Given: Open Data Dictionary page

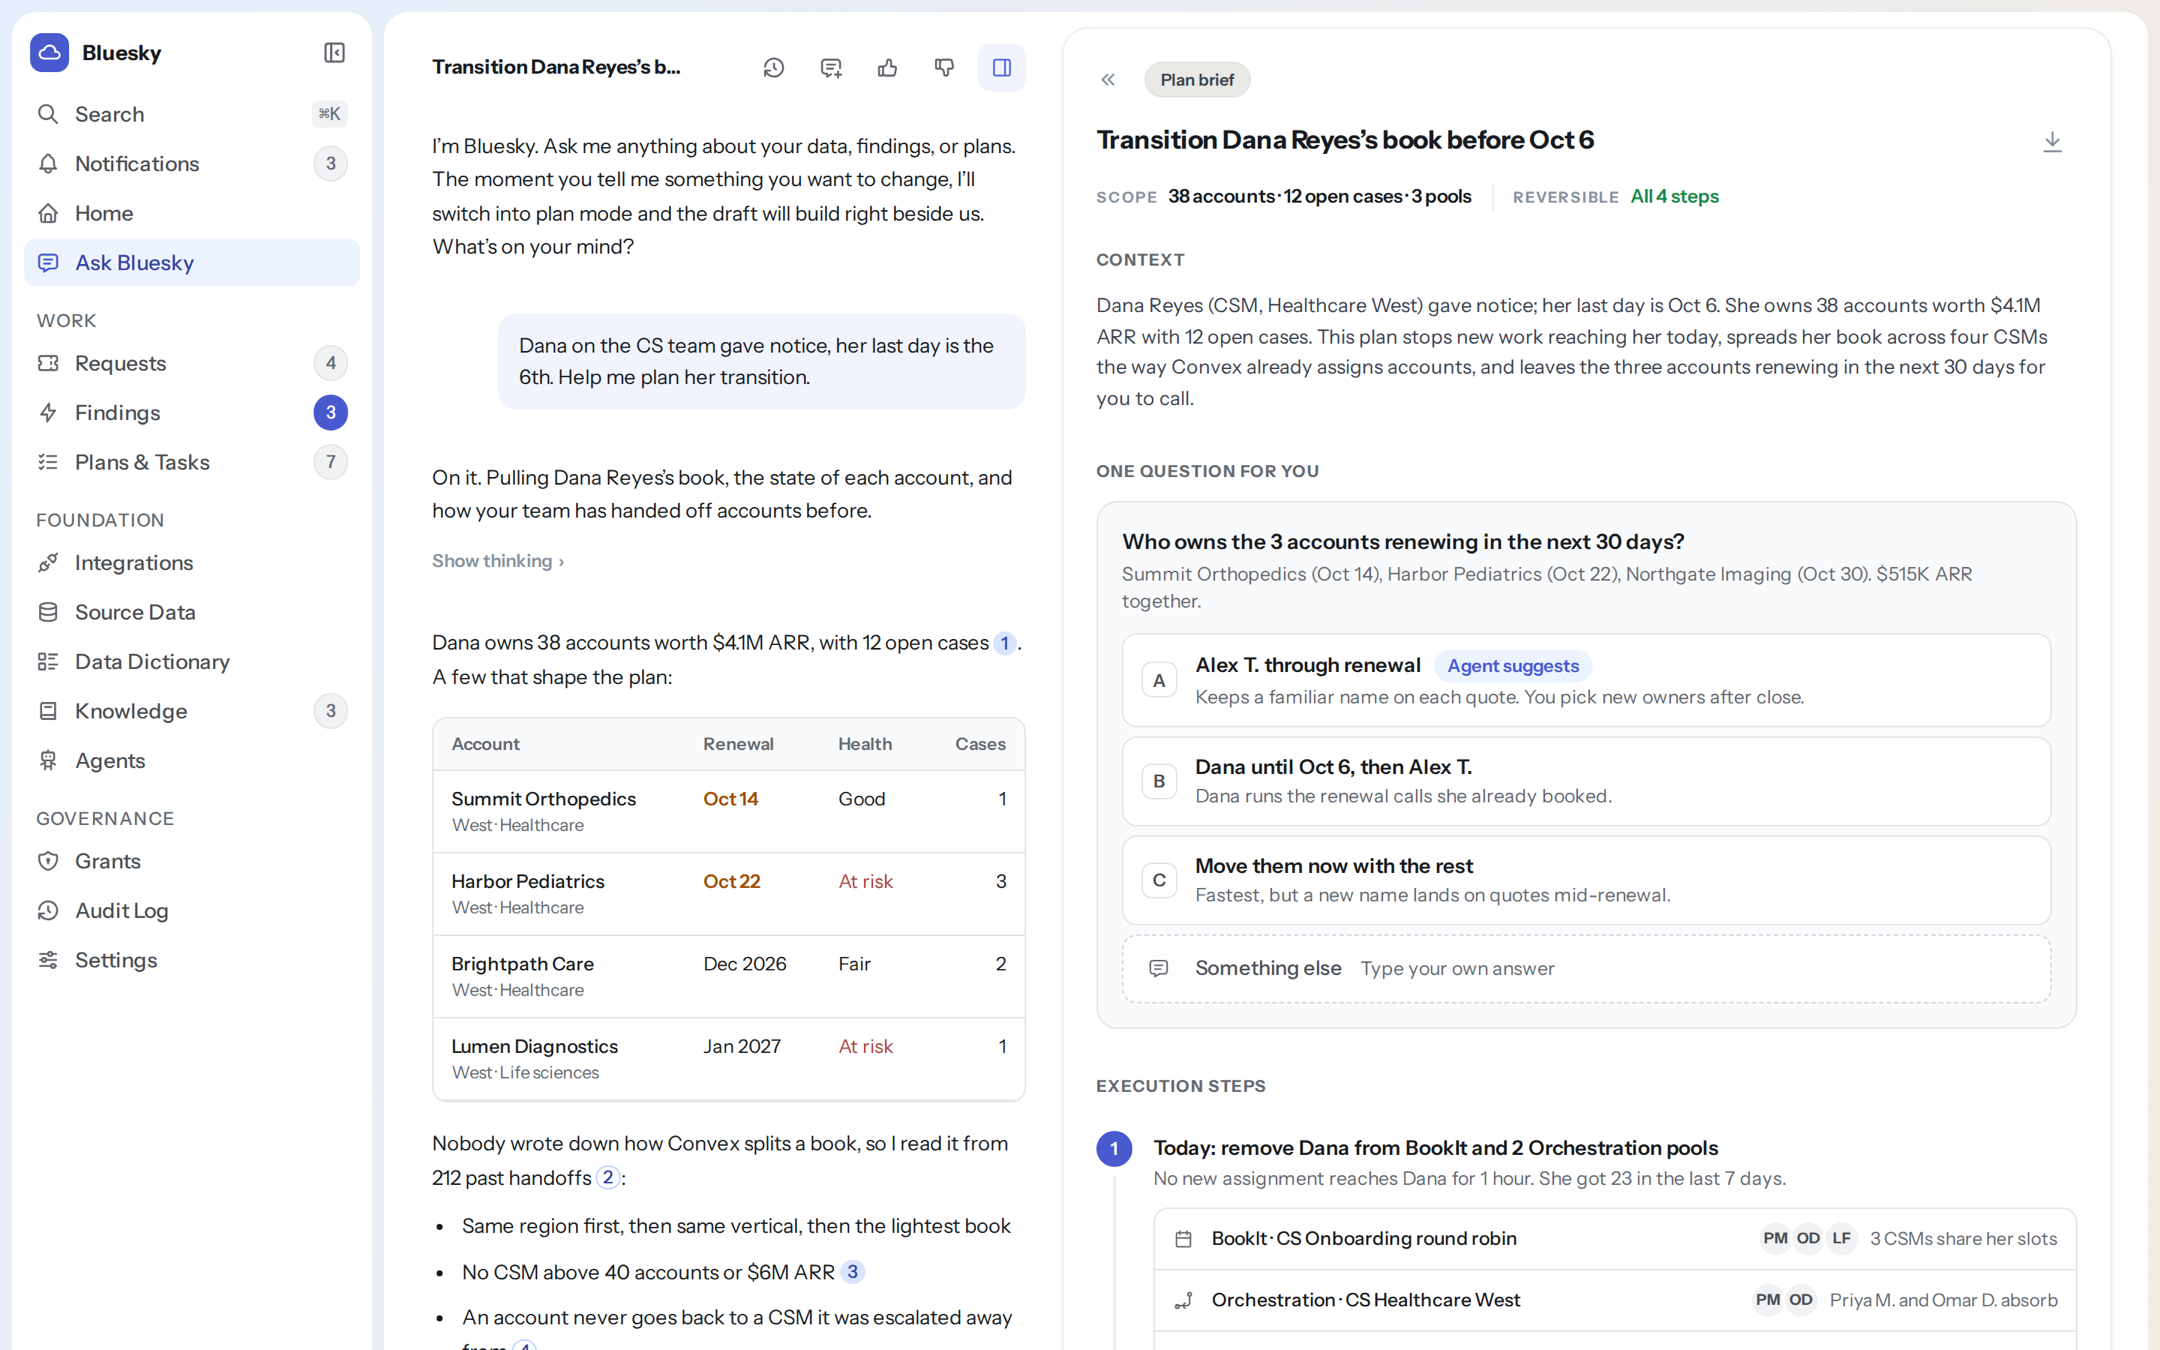Looking at the screenshot, I should tap(191, 661).
